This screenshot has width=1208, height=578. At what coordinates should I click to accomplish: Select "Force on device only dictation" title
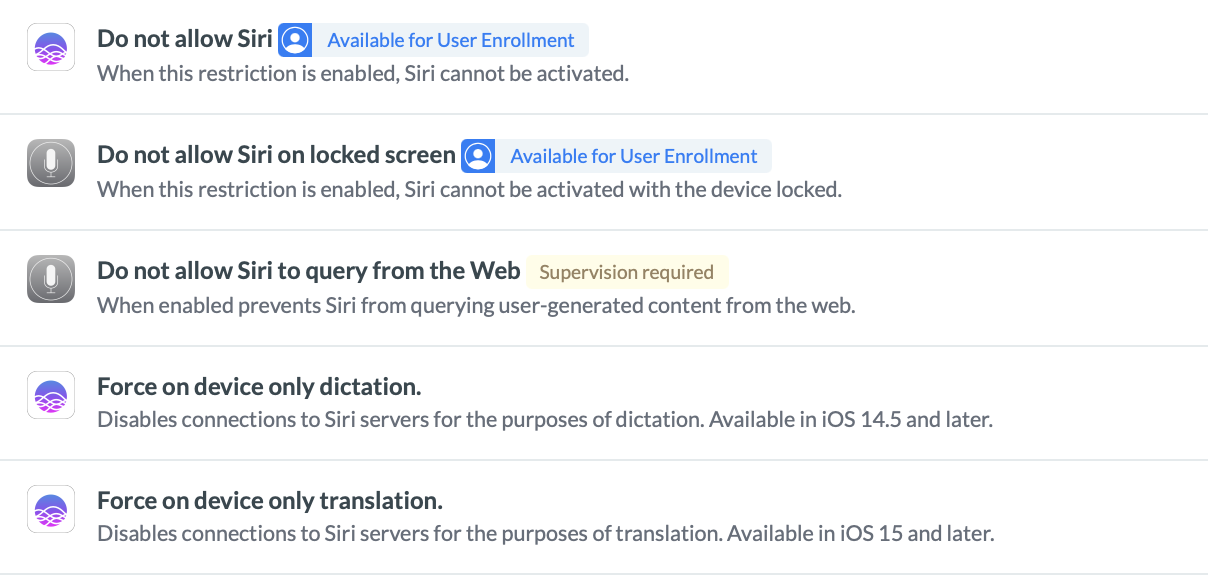click(x=259, y=387)
